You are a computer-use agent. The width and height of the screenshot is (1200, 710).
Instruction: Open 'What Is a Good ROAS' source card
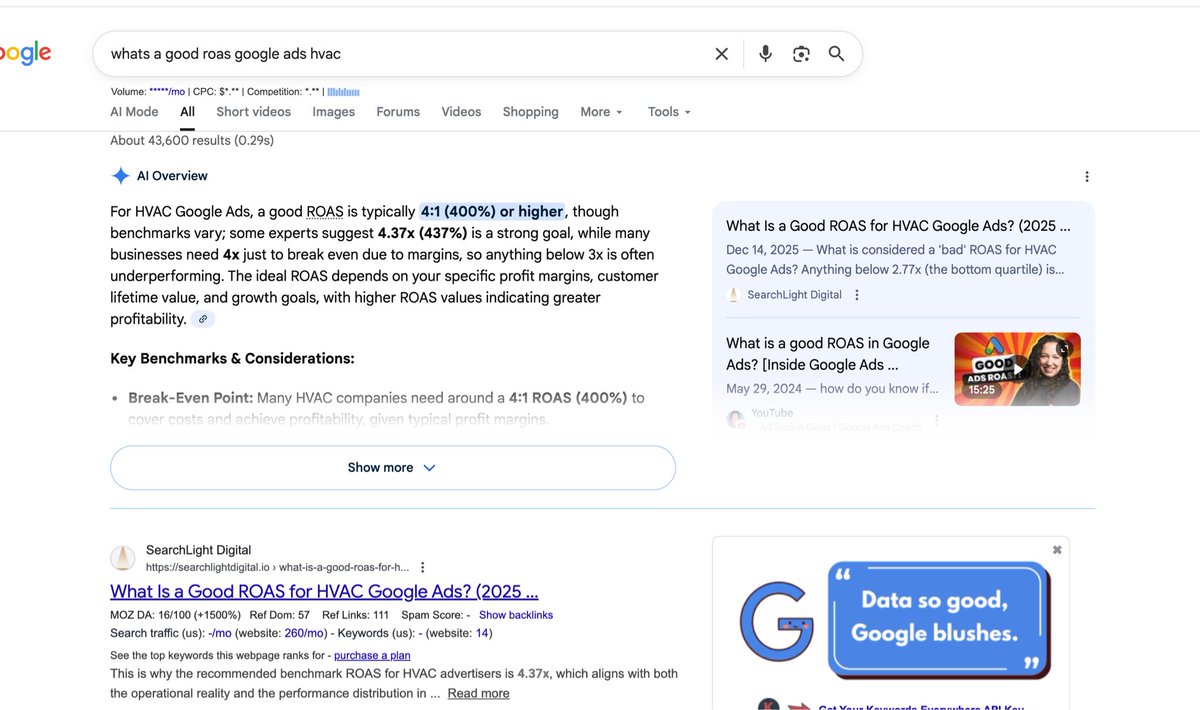click(903, 260)
